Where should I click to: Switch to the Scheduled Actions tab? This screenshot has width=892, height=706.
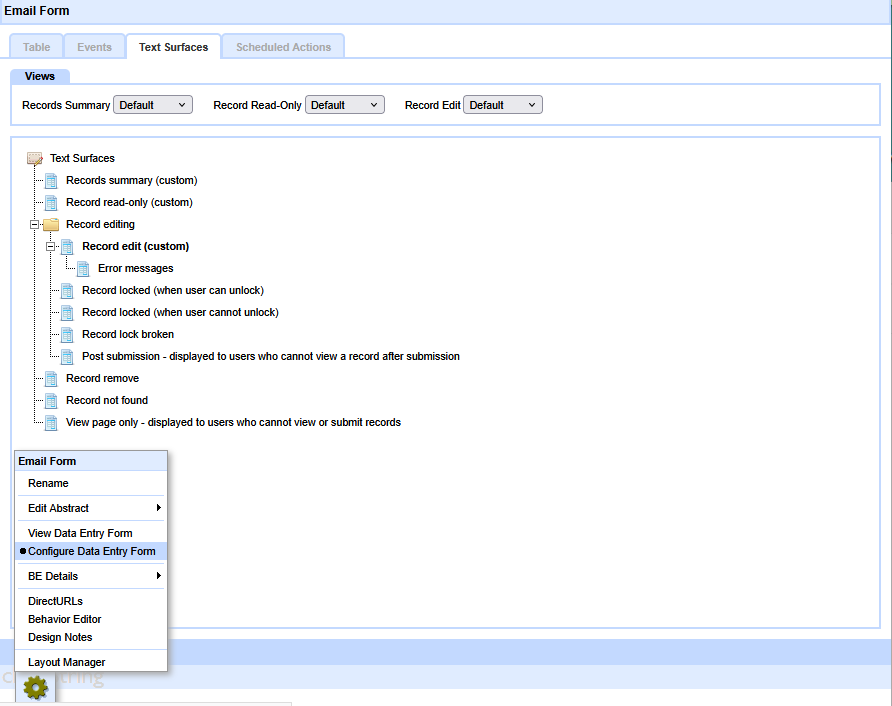coord(284,47)
